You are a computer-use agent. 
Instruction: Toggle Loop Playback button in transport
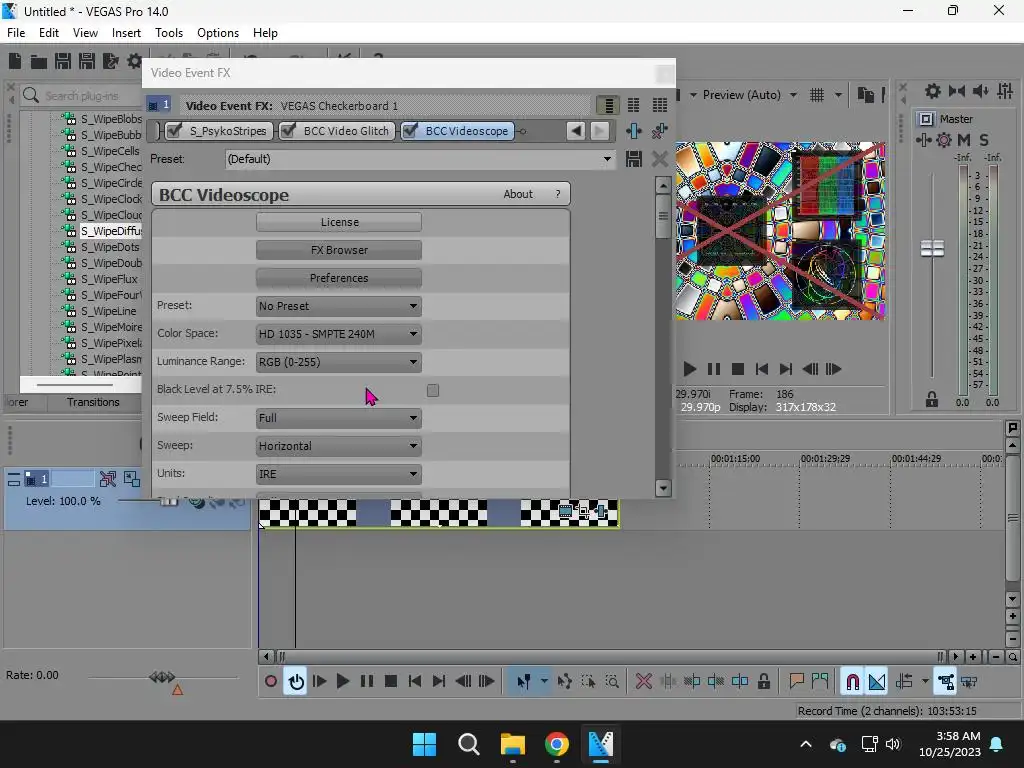click(x=296, y=681)
